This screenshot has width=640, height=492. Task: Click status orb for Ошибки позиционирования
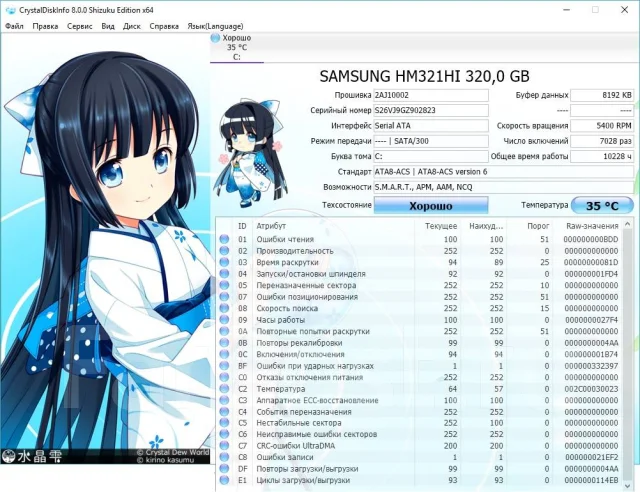click(224, 297)
